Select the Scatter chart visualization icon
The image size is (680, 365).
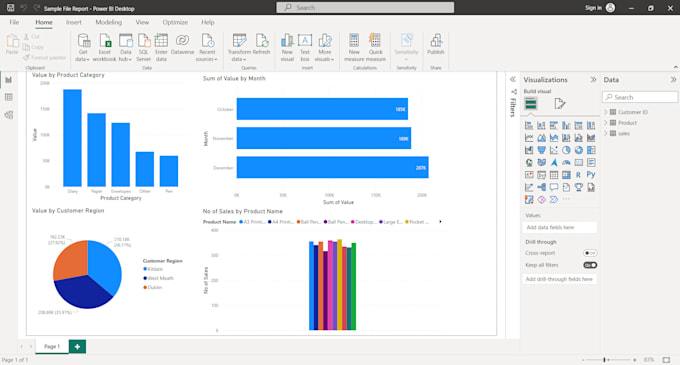pyautogui.click(x=554, y=150)
